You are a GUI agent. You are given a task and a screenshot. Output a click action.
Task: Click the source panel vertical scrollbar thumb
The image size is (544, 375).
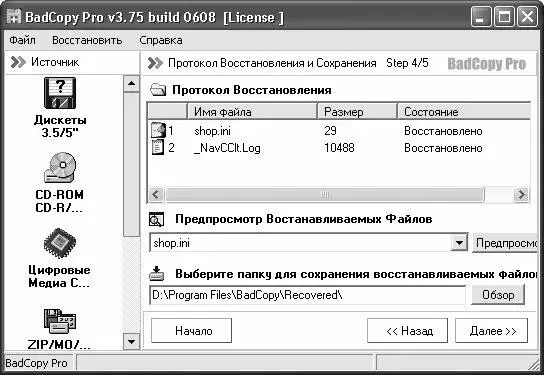coord(131,164)
